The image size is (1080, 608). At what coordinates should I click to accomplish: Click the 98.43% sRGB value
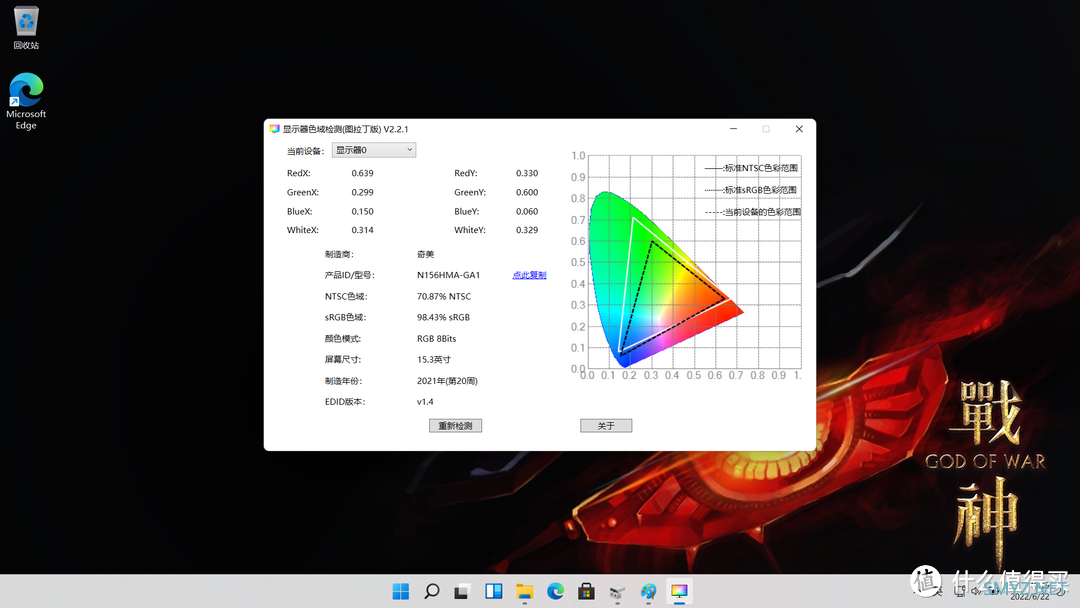[x=444, y=317]
